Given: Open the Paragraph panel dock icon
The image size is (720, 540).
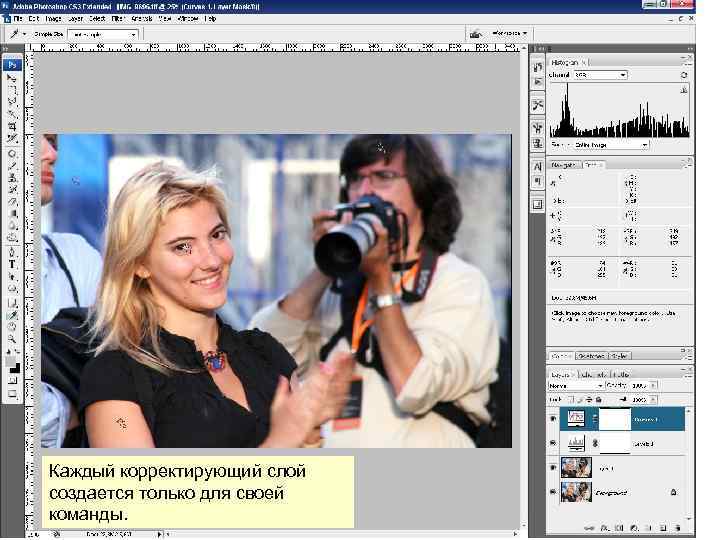Looking at the screenshot, I should (538, 181).
